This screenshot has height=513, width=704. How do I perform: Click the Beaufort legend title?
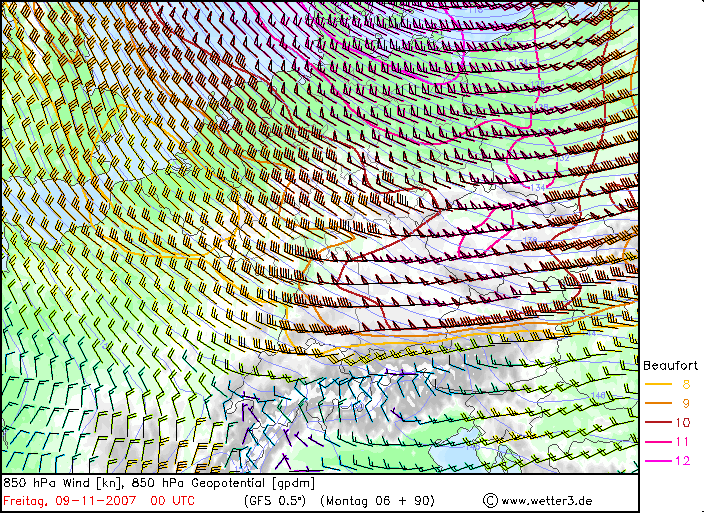coord(670,365)
